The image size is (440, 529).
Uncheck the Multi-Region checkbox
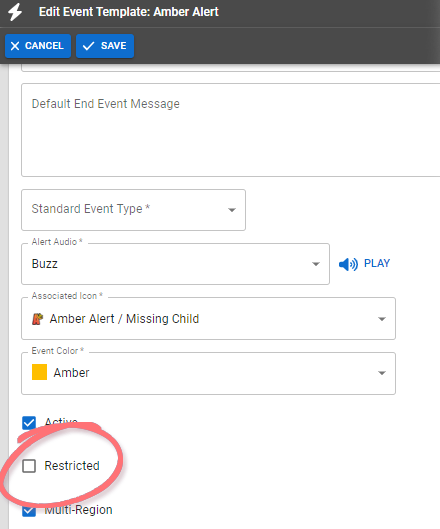pyautogui.click(x=29, y=510)
